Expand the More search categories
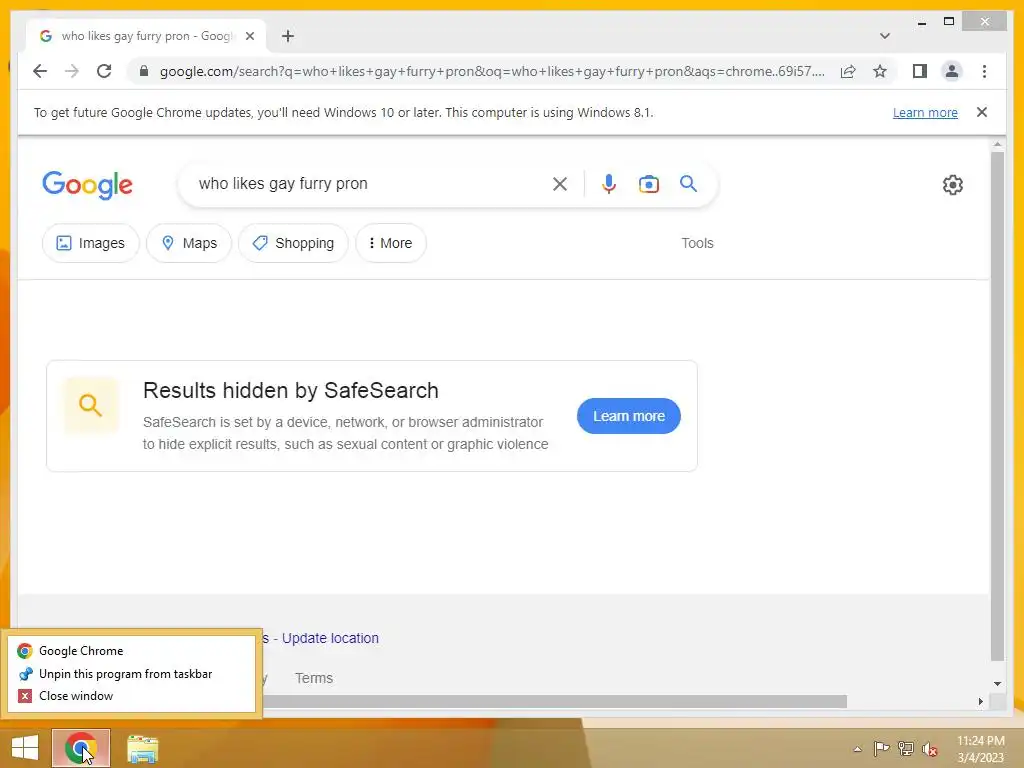 click(x=391, y=243)
